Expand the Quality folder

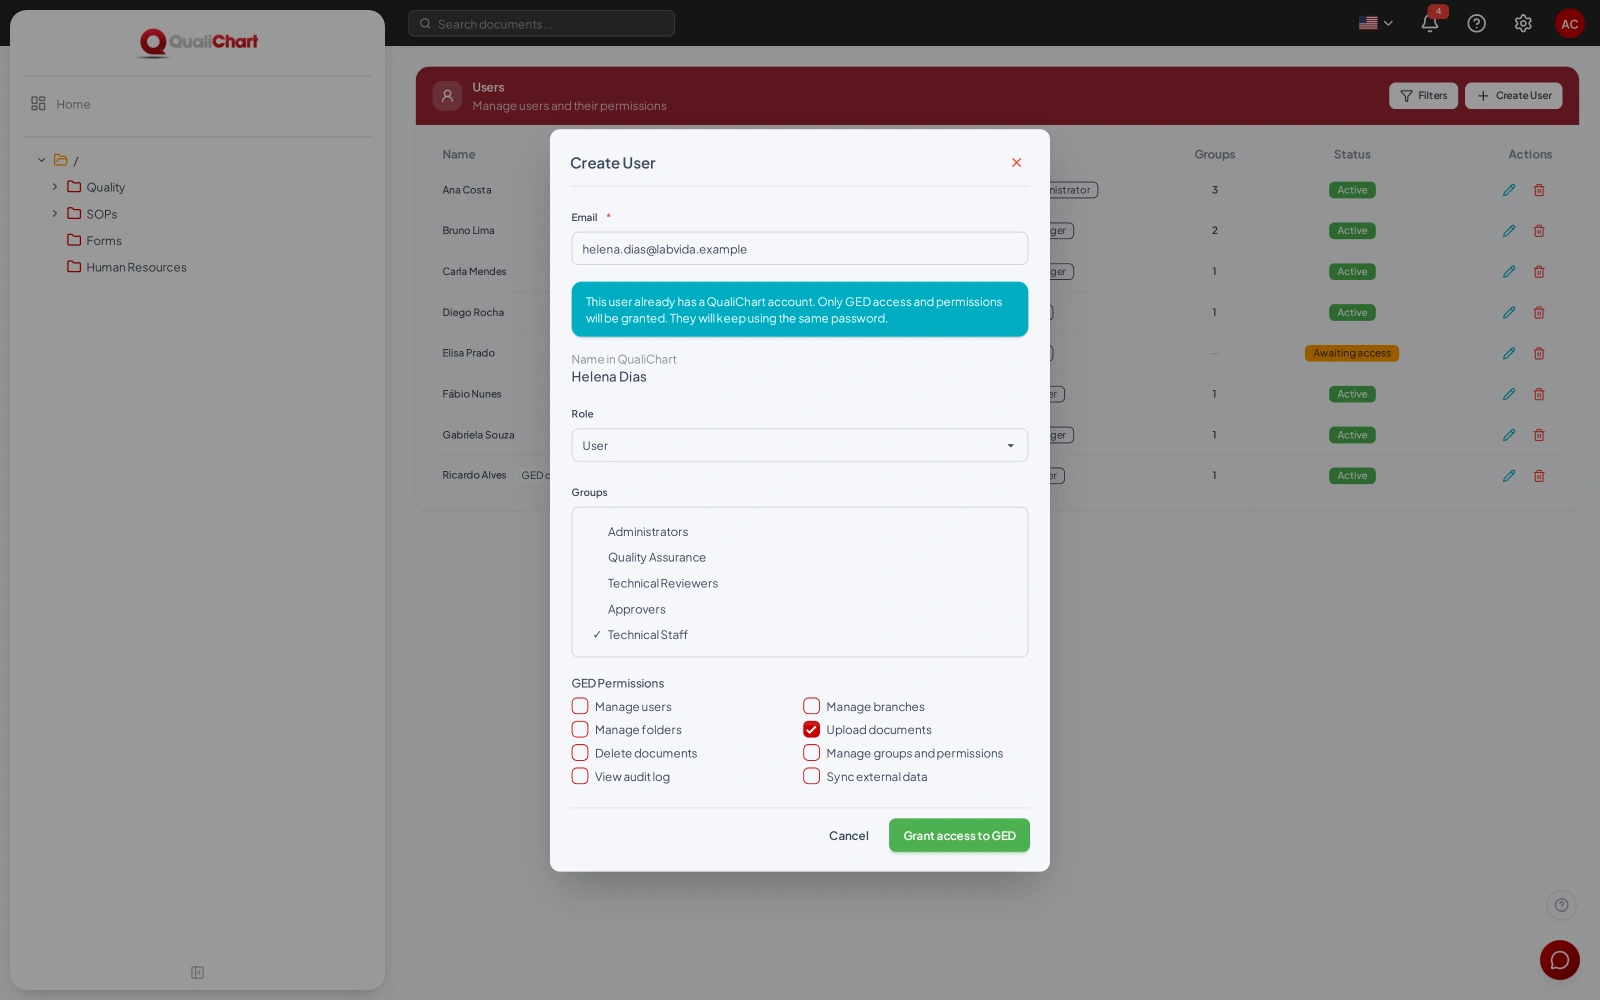[x=55, y=187]
